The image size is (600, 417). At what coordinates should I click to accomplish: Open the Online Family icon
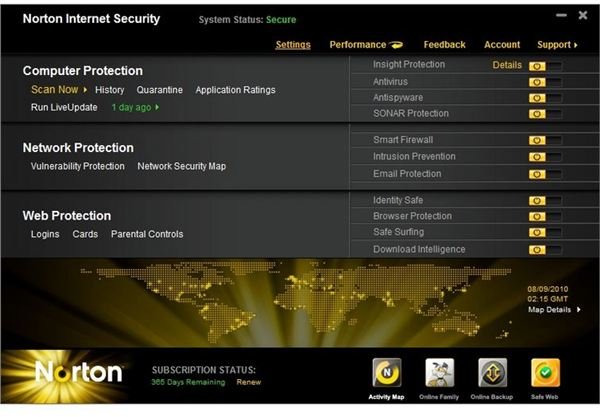click(440, 372)
